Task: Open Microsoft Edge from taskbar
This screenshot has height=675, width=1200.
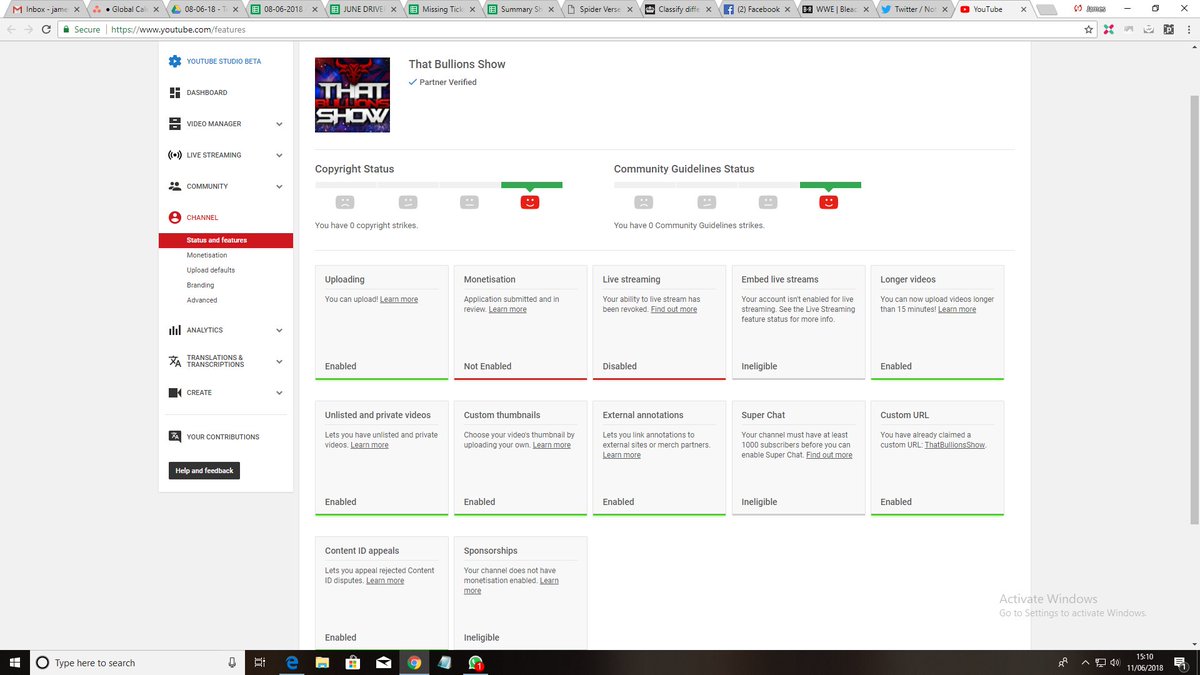Action: 292,662
